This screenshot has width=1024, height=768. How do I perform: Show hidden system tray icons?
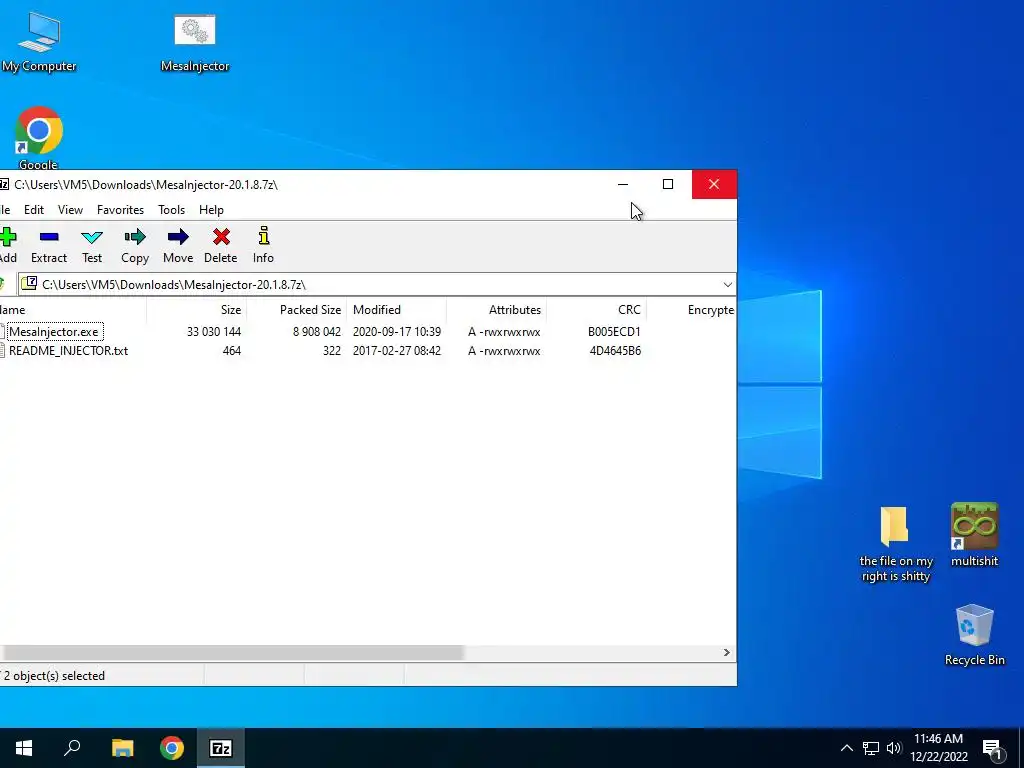pos(846,748)
